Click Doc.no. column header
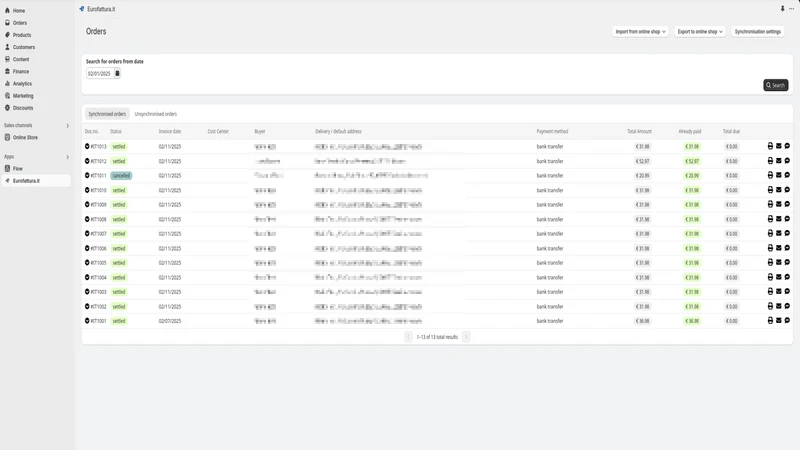This screenshot has width=800, height=450. pyautogui.click(x=92, y=132)
